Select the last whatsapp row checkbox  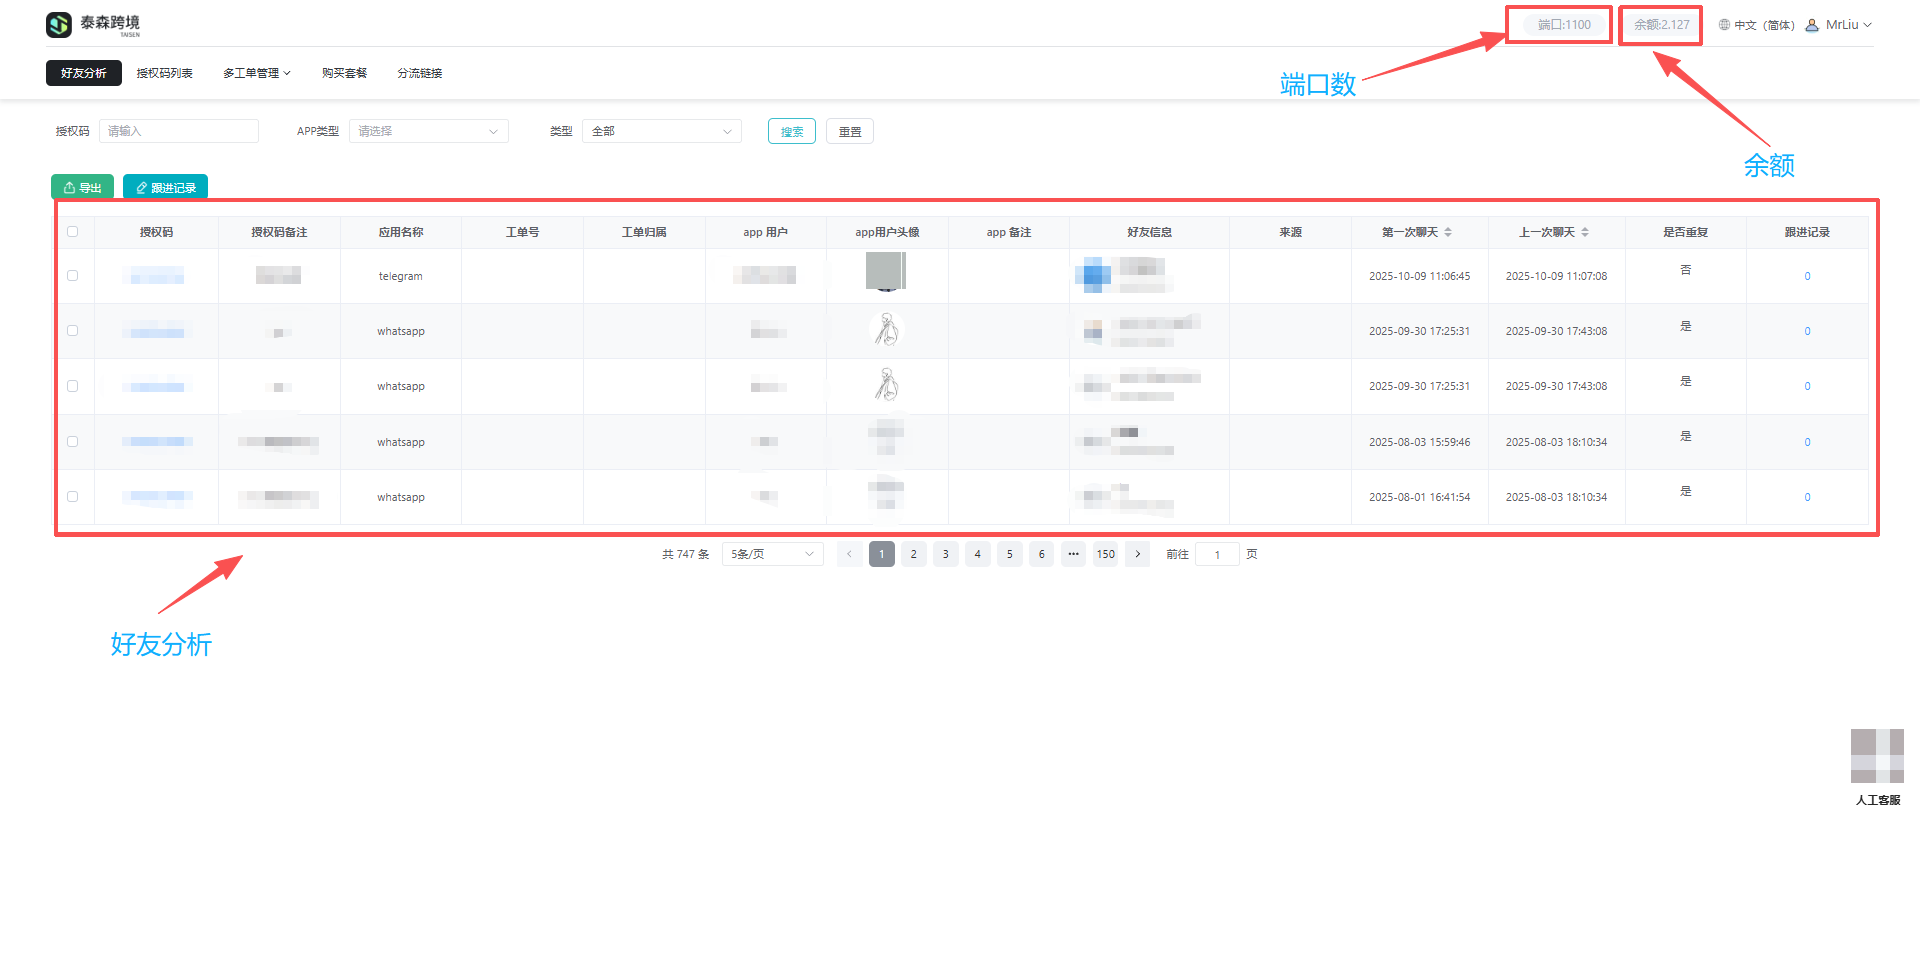click(72, 497)
